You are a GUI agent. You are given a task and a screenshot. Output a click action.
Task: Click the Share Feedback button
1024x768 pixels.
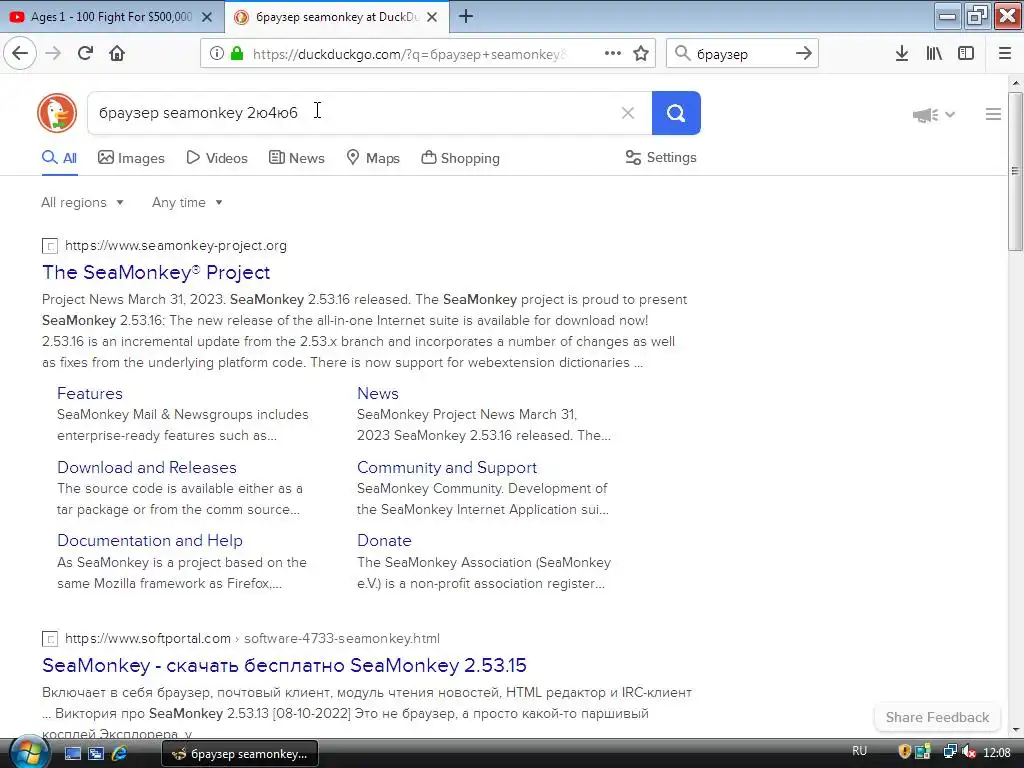pyautogui.click(x=937, y=717)
